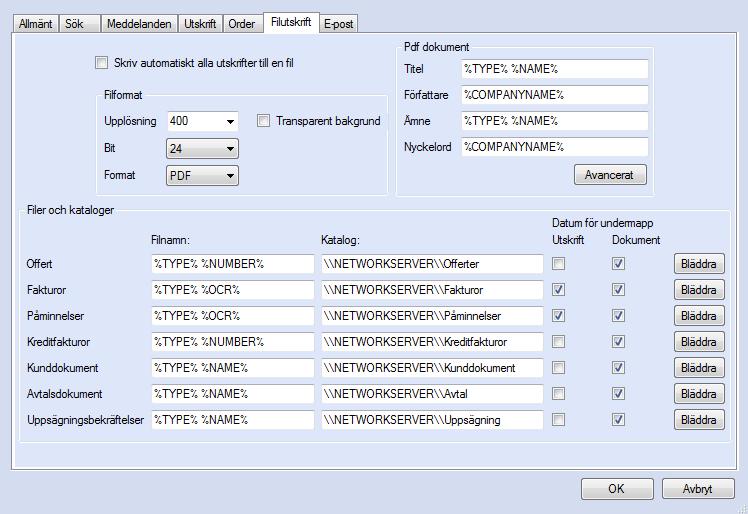Toggle Dokument date subfolder for Uppsägningsbekräftelser
This screenshot has height=514, width=748.
(x=618, y=420)
